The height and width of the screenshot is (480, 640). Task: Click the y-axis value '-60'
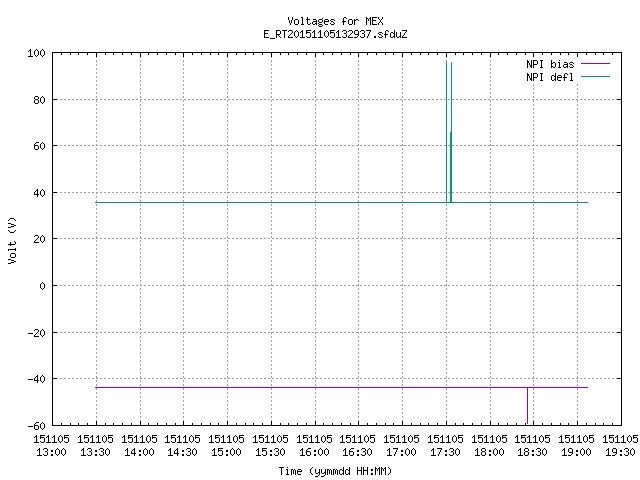pyautogui.click(x=36, y=426)
